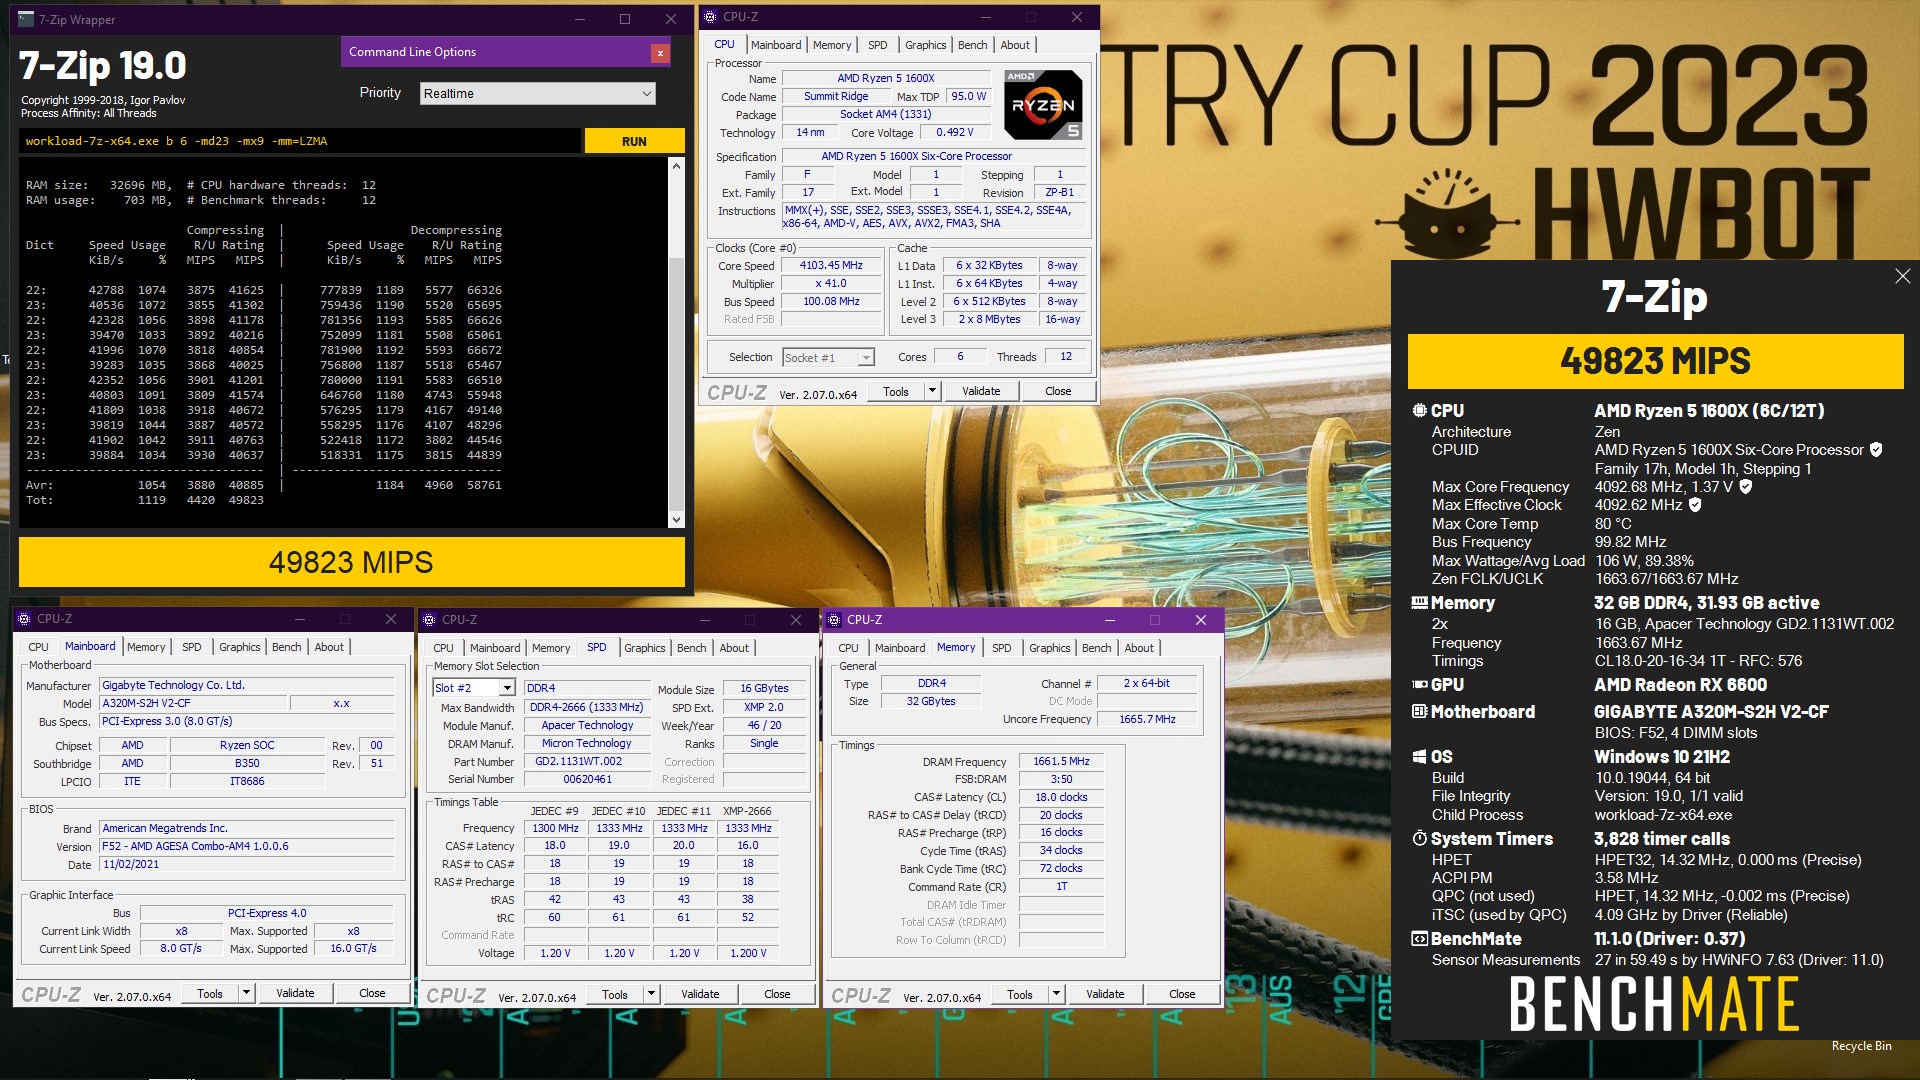Switch to Graphics tab in SPD CPU-Z window

click(x=644, y=648)
